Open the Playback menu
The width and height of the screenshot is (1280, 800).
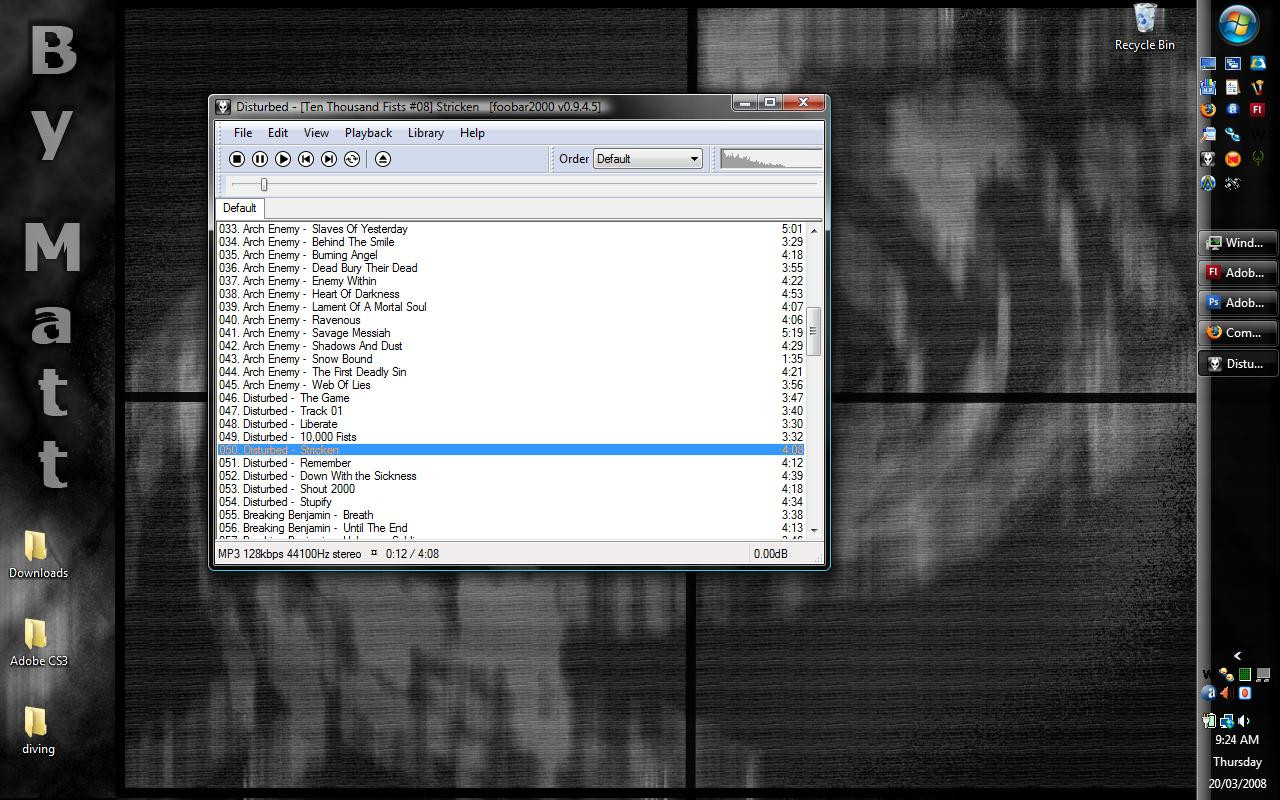click(368, 133)
